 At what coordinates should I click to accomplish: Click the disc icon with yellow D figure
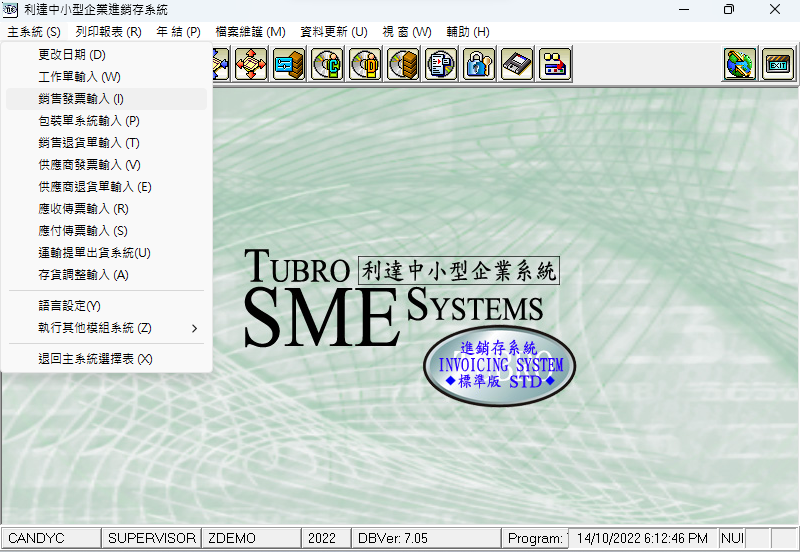point(365,64)
